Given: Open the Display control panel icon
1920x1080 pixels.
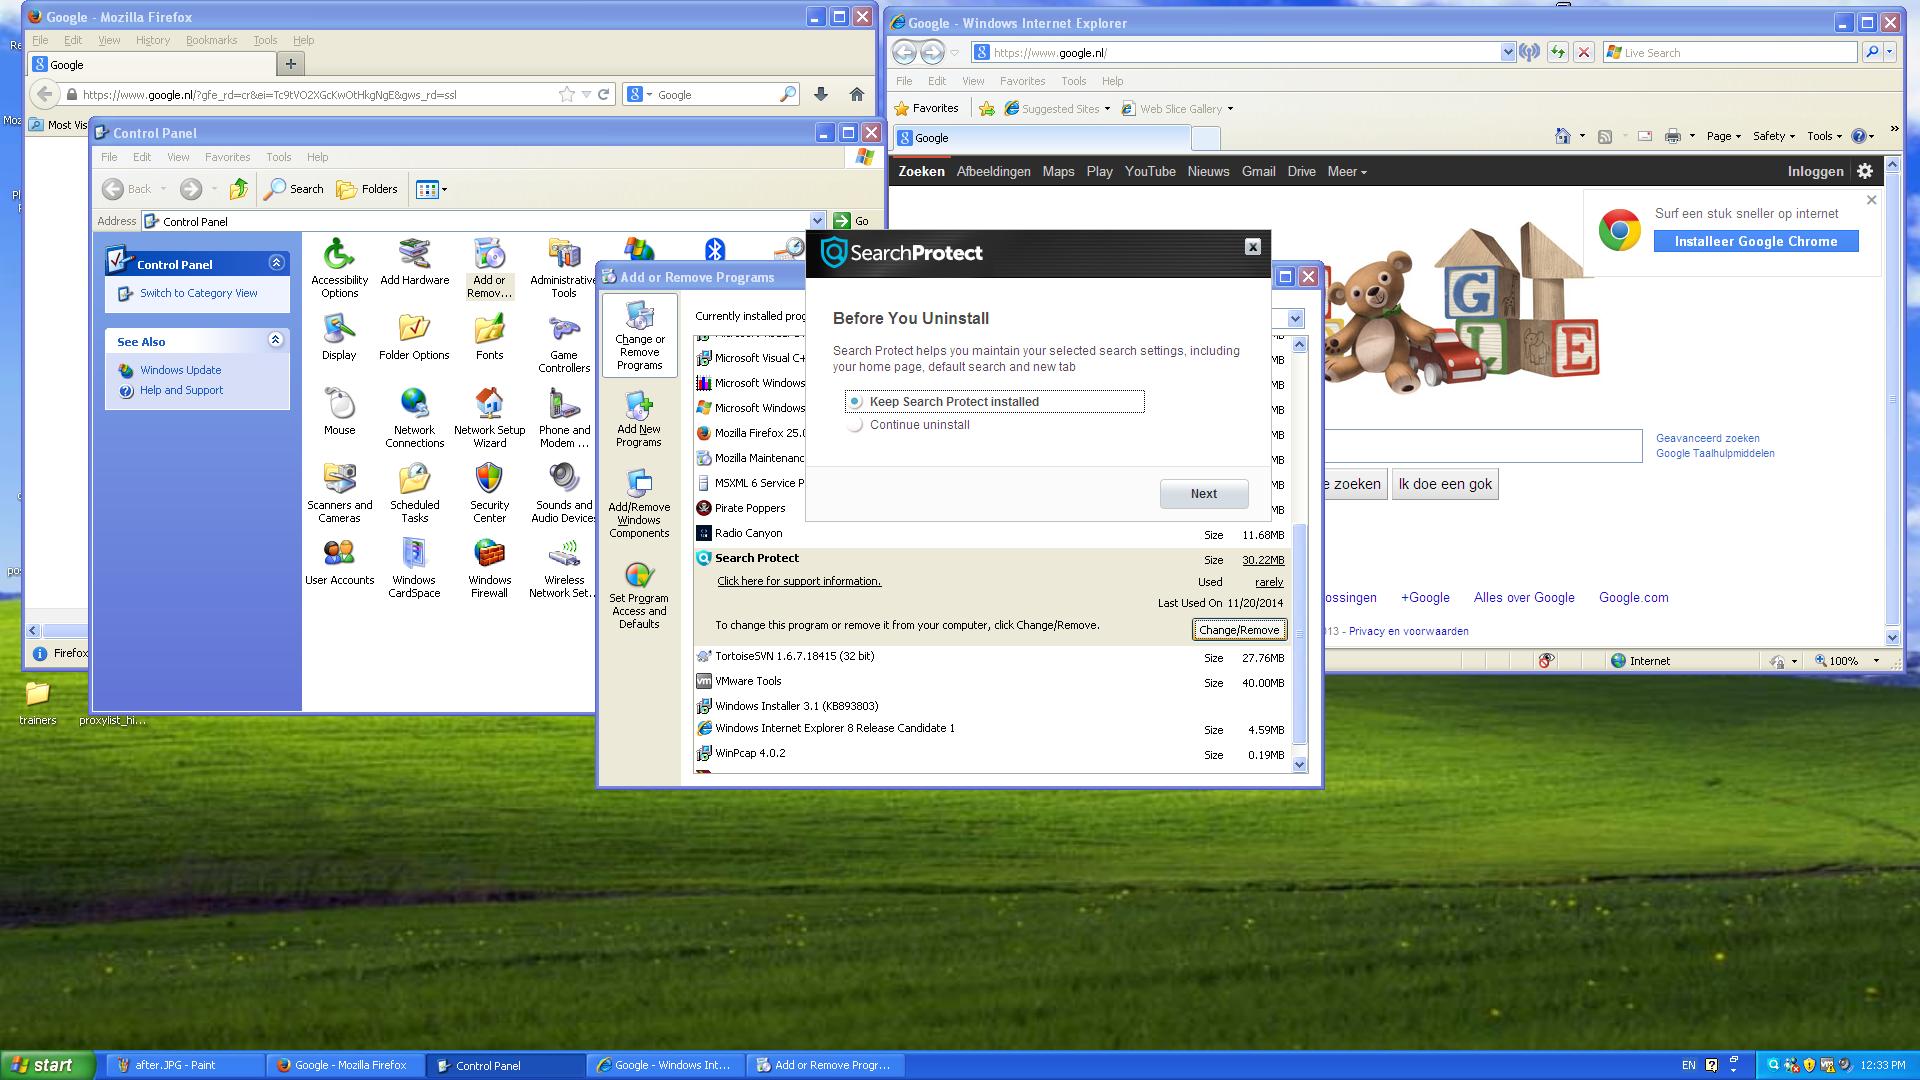Looking at the screenshot, I should point(339,337).
